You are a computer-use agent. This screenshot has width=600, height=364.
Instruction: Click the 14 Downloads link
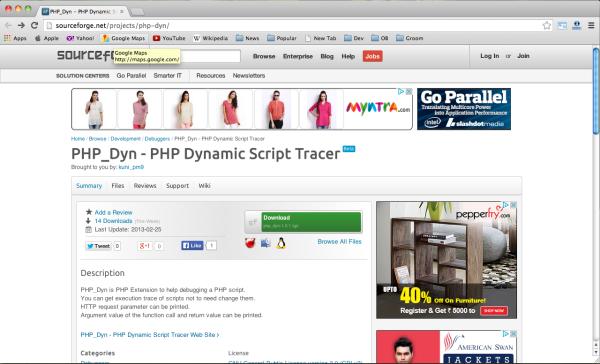113,221
